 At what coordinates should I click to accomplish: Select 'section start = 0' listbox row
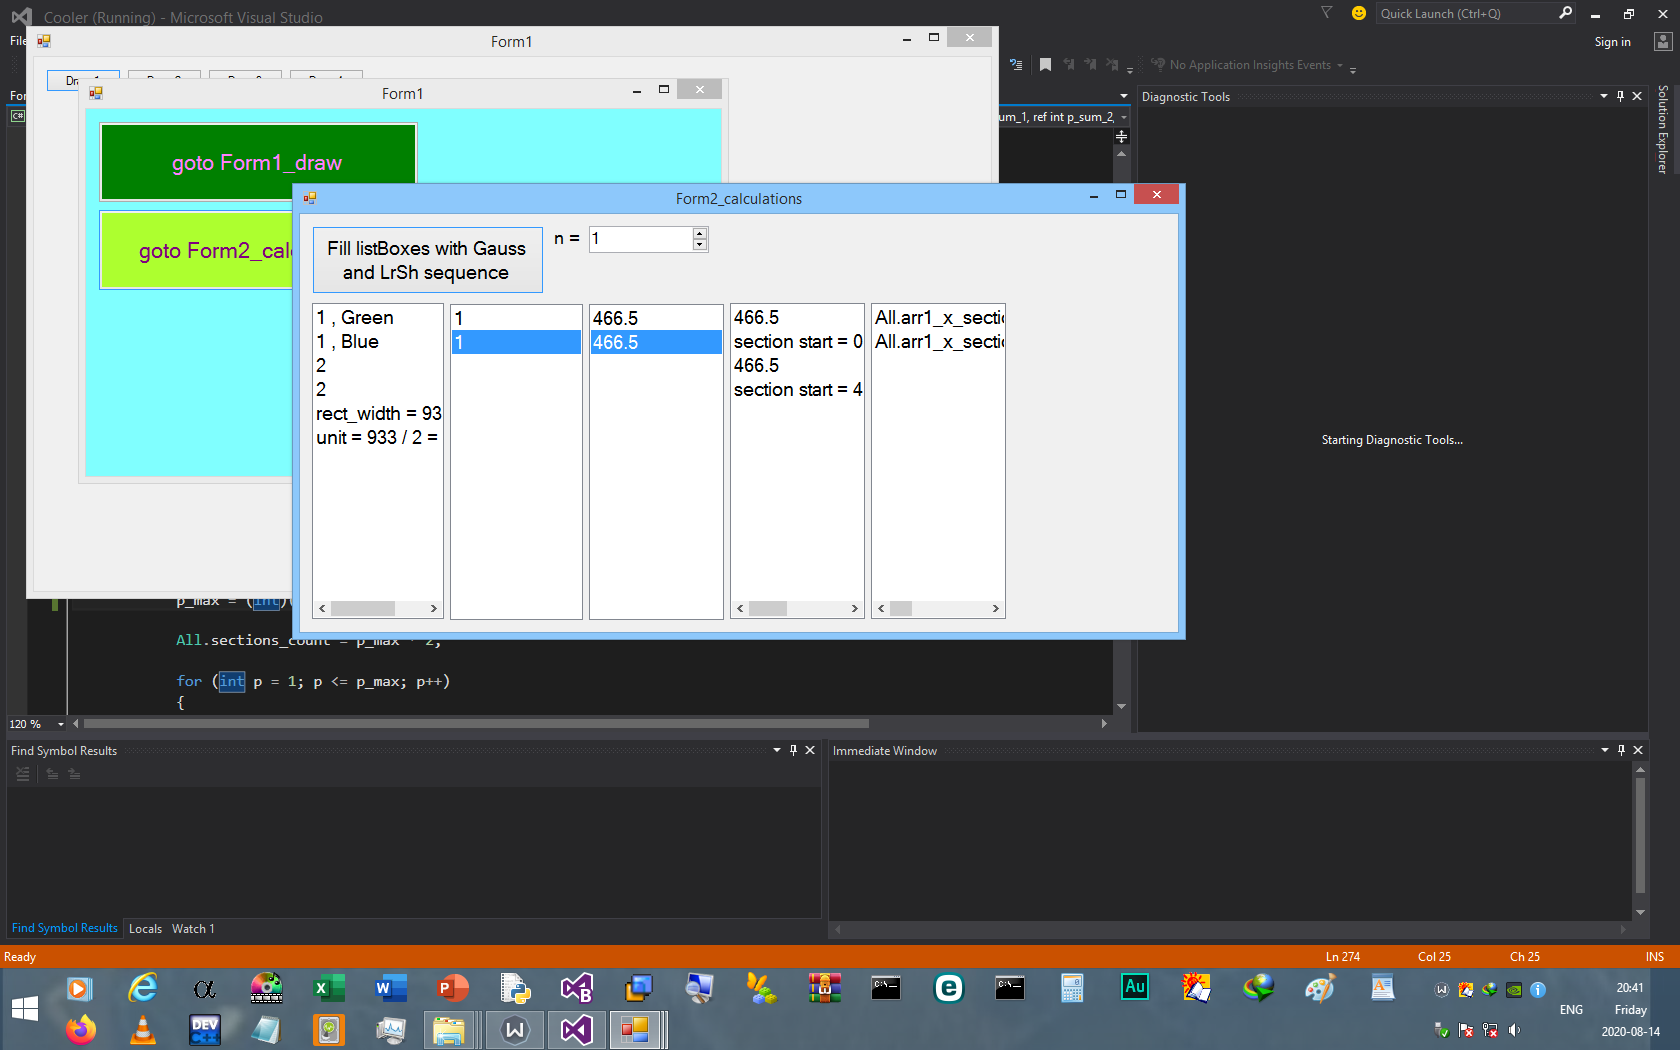[x=797, y=342]
